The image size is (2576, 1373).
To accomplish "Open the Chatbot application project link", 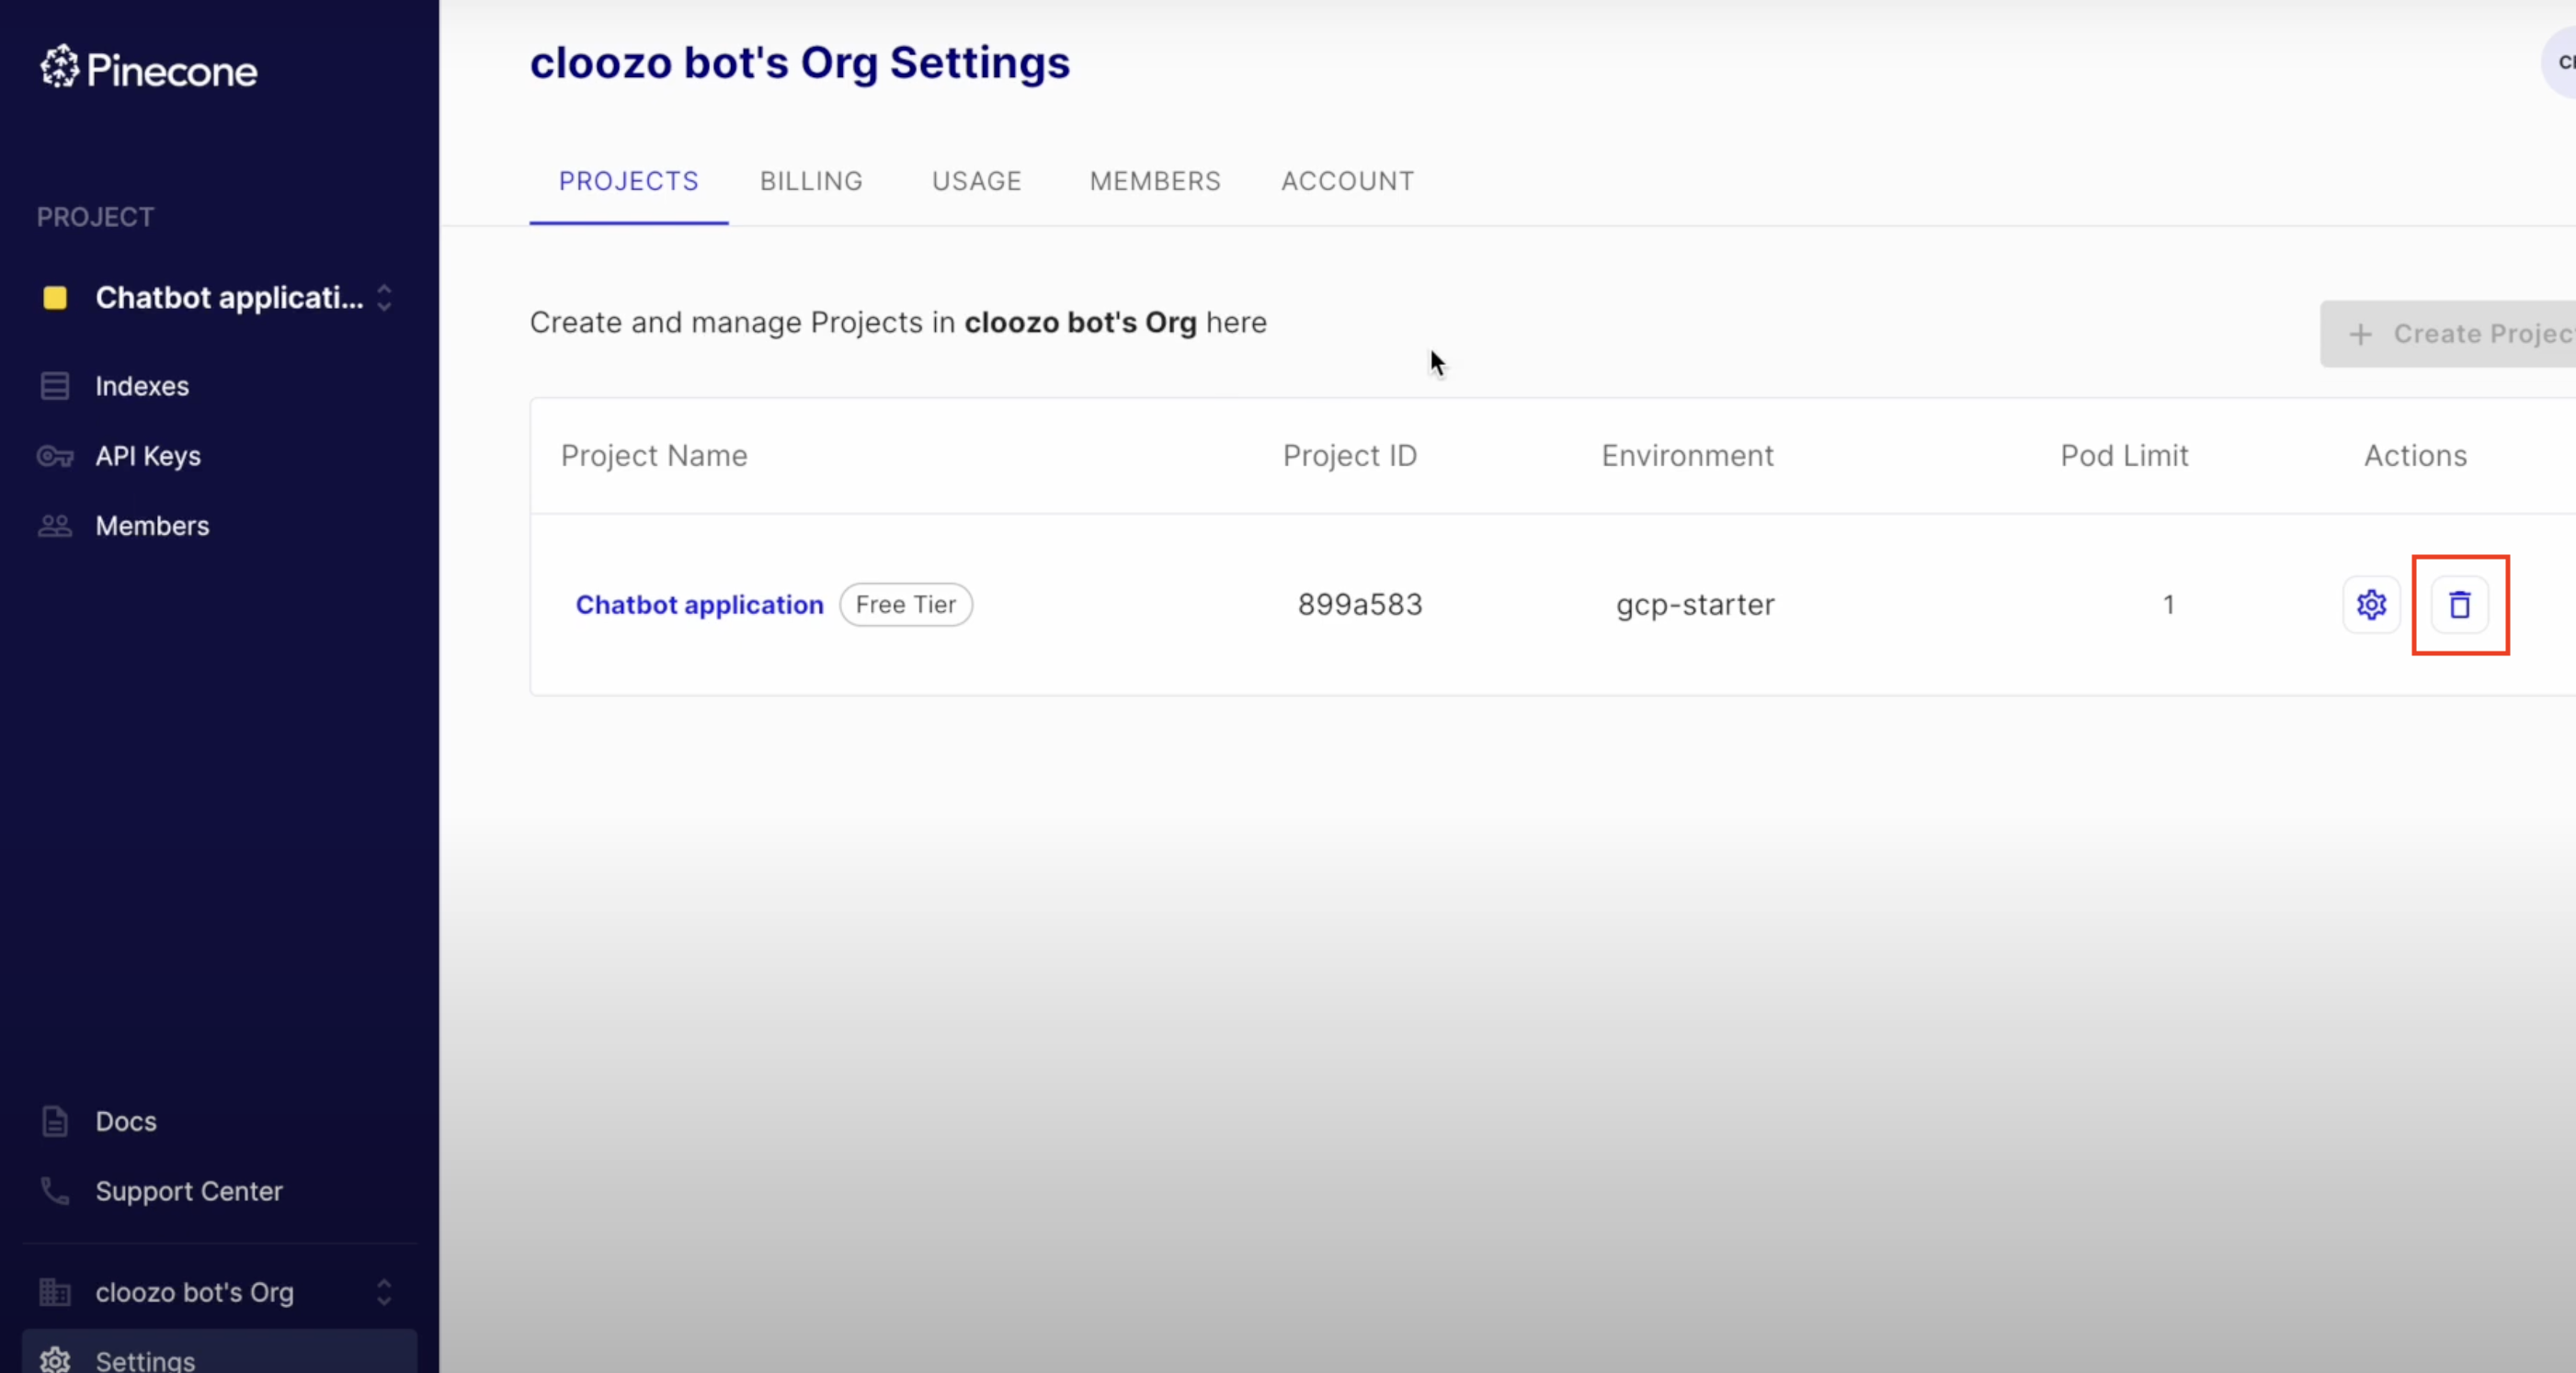I will pos(699,605).
